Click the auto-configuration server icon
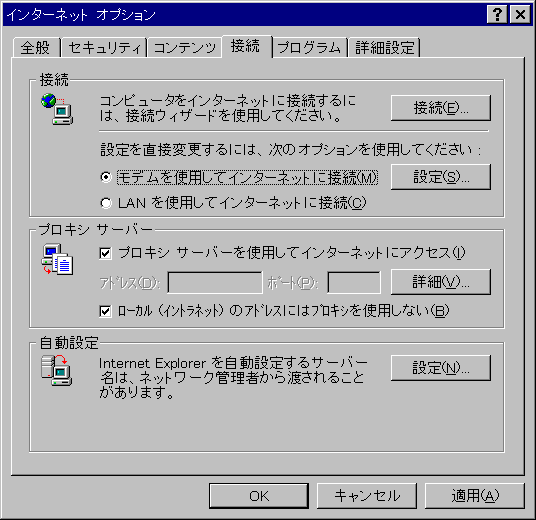536x520 pixels. (x=57, y=370)
